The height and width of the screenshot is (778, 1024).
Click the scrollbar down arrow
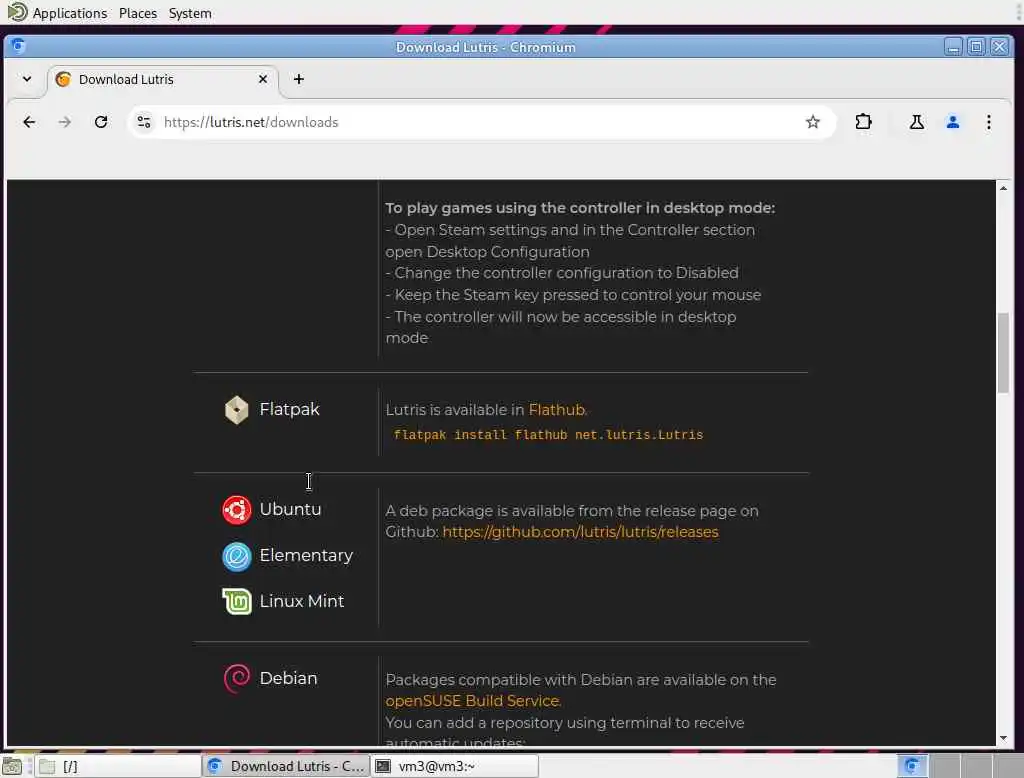1003,739
